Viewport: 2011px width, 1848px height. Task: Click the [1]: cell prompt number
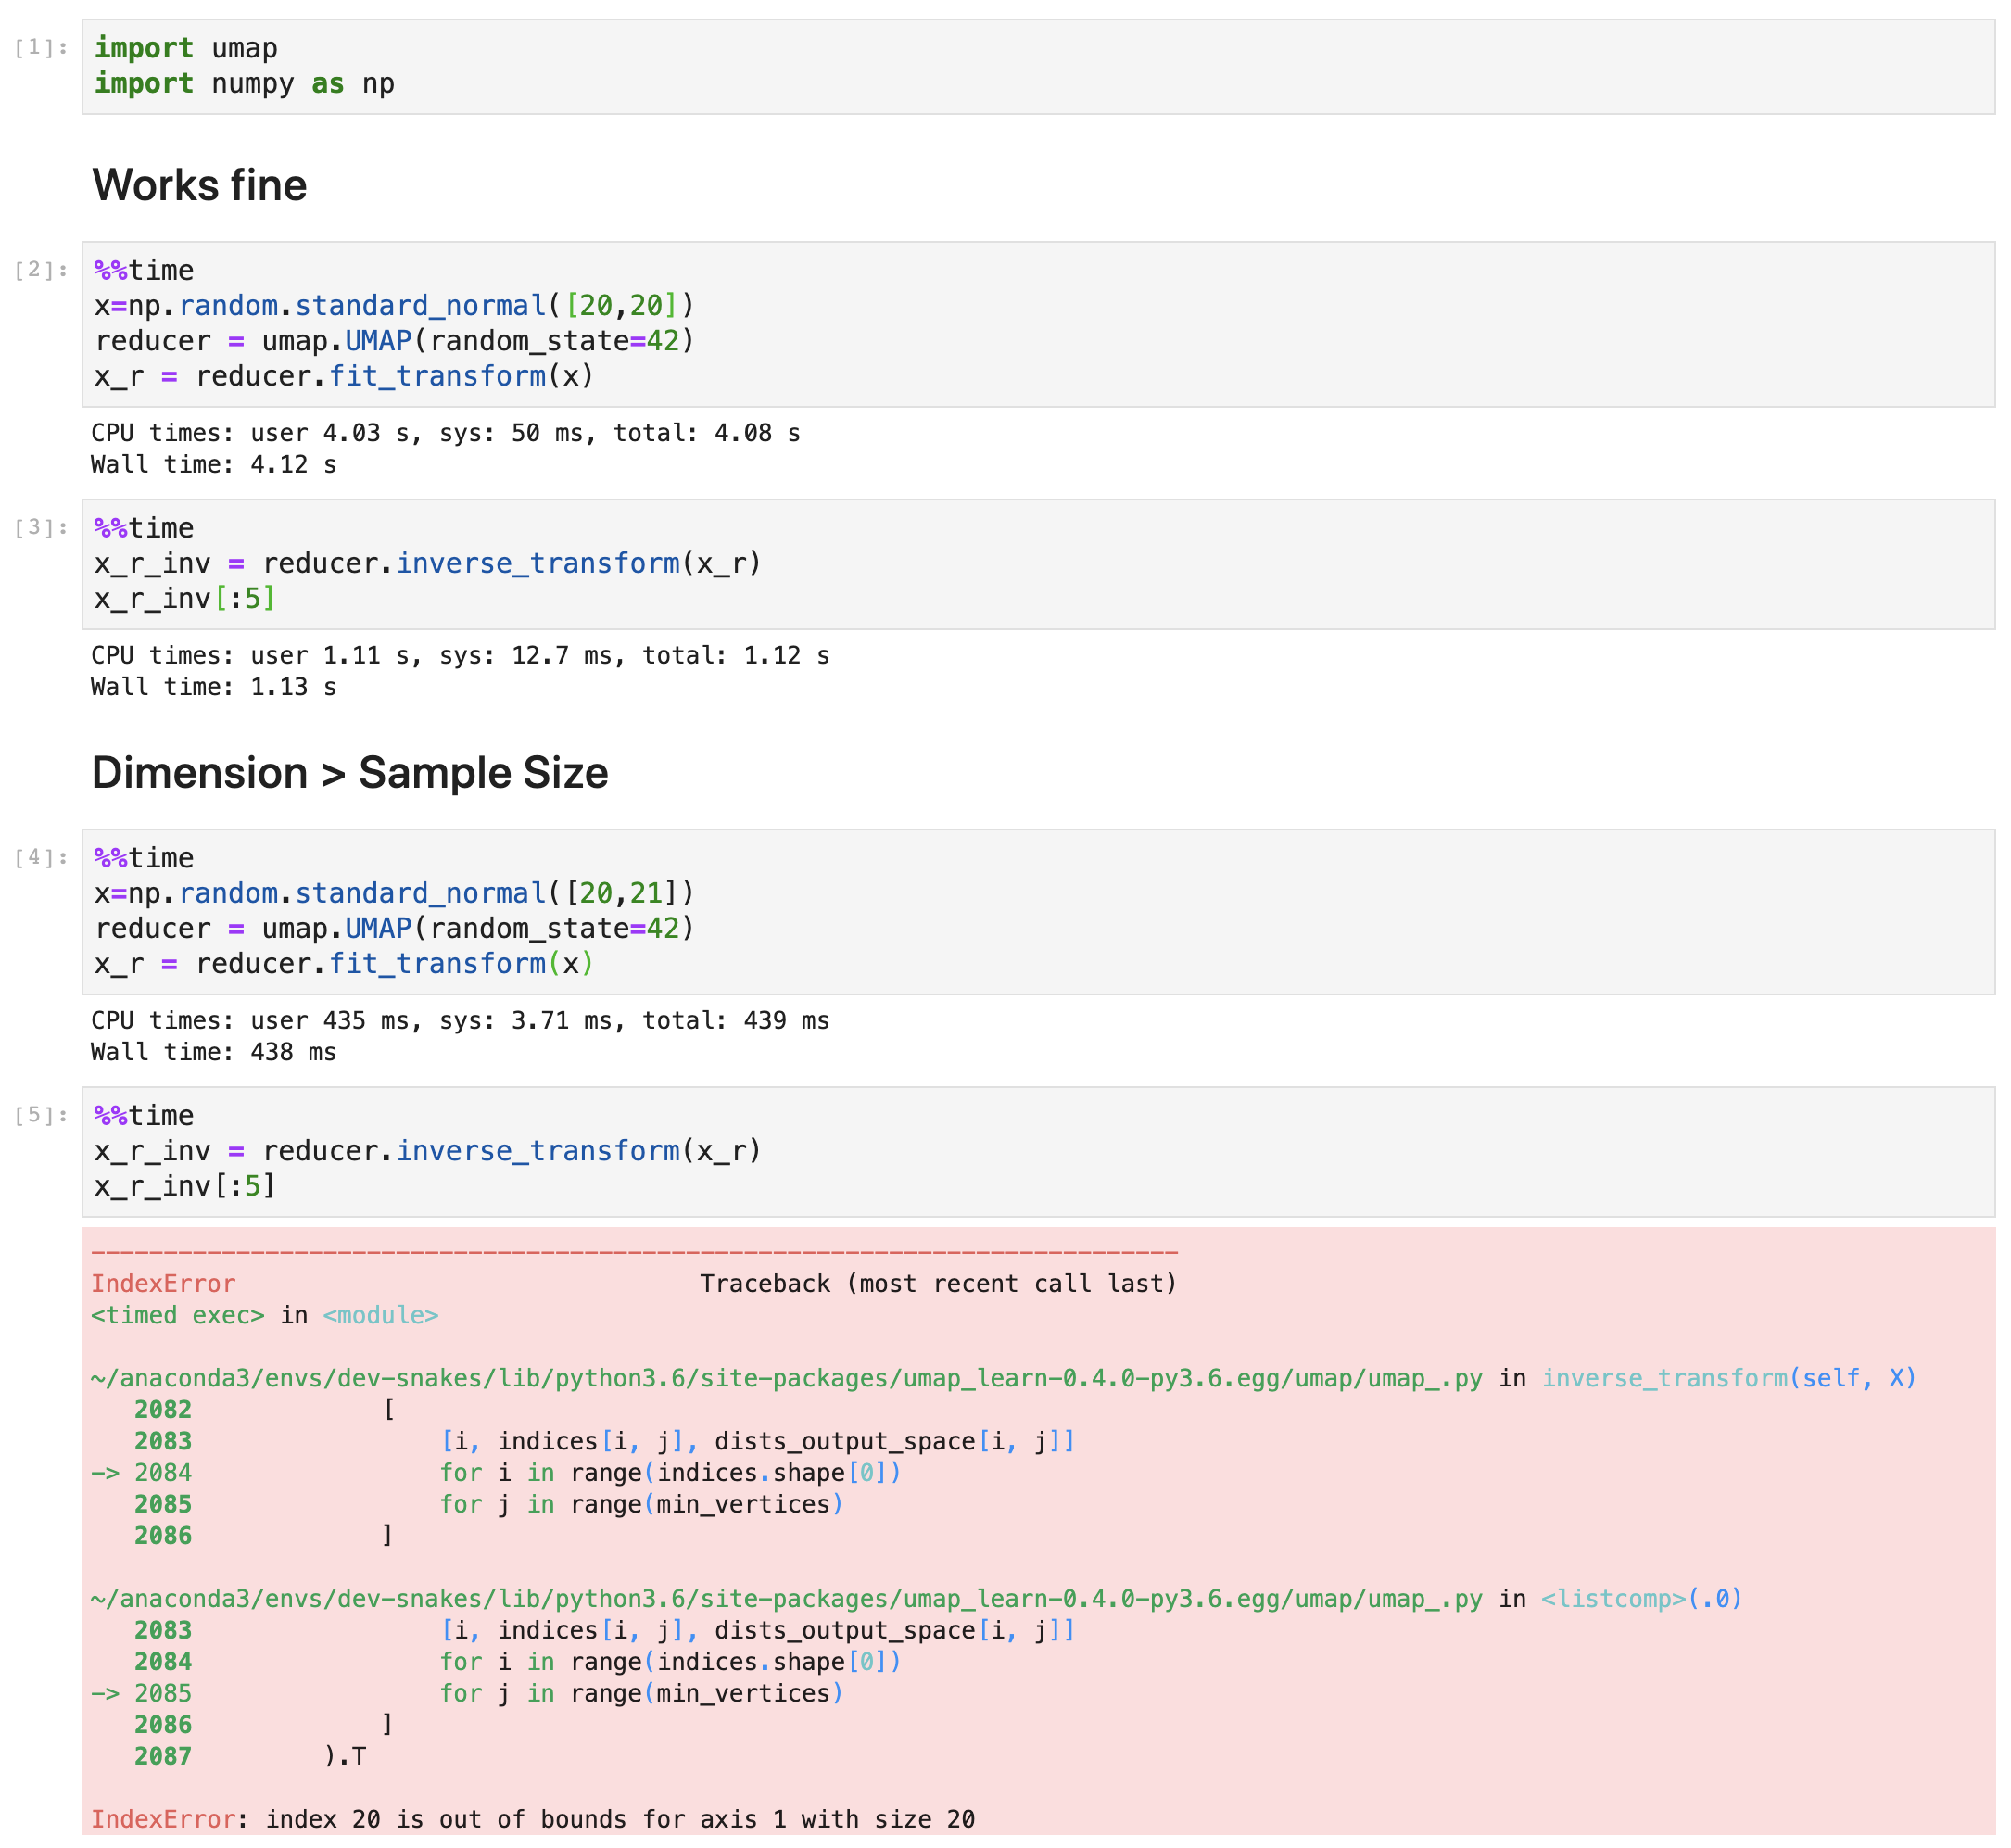38,47
